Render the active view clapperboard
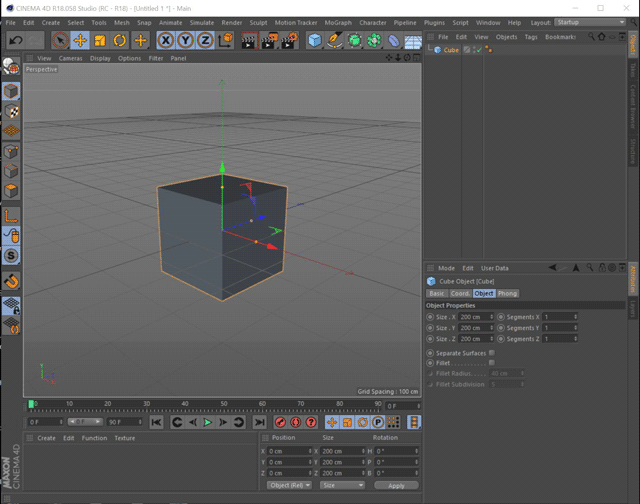The width and height of the screenshot is (640, 504). [248, 40]
